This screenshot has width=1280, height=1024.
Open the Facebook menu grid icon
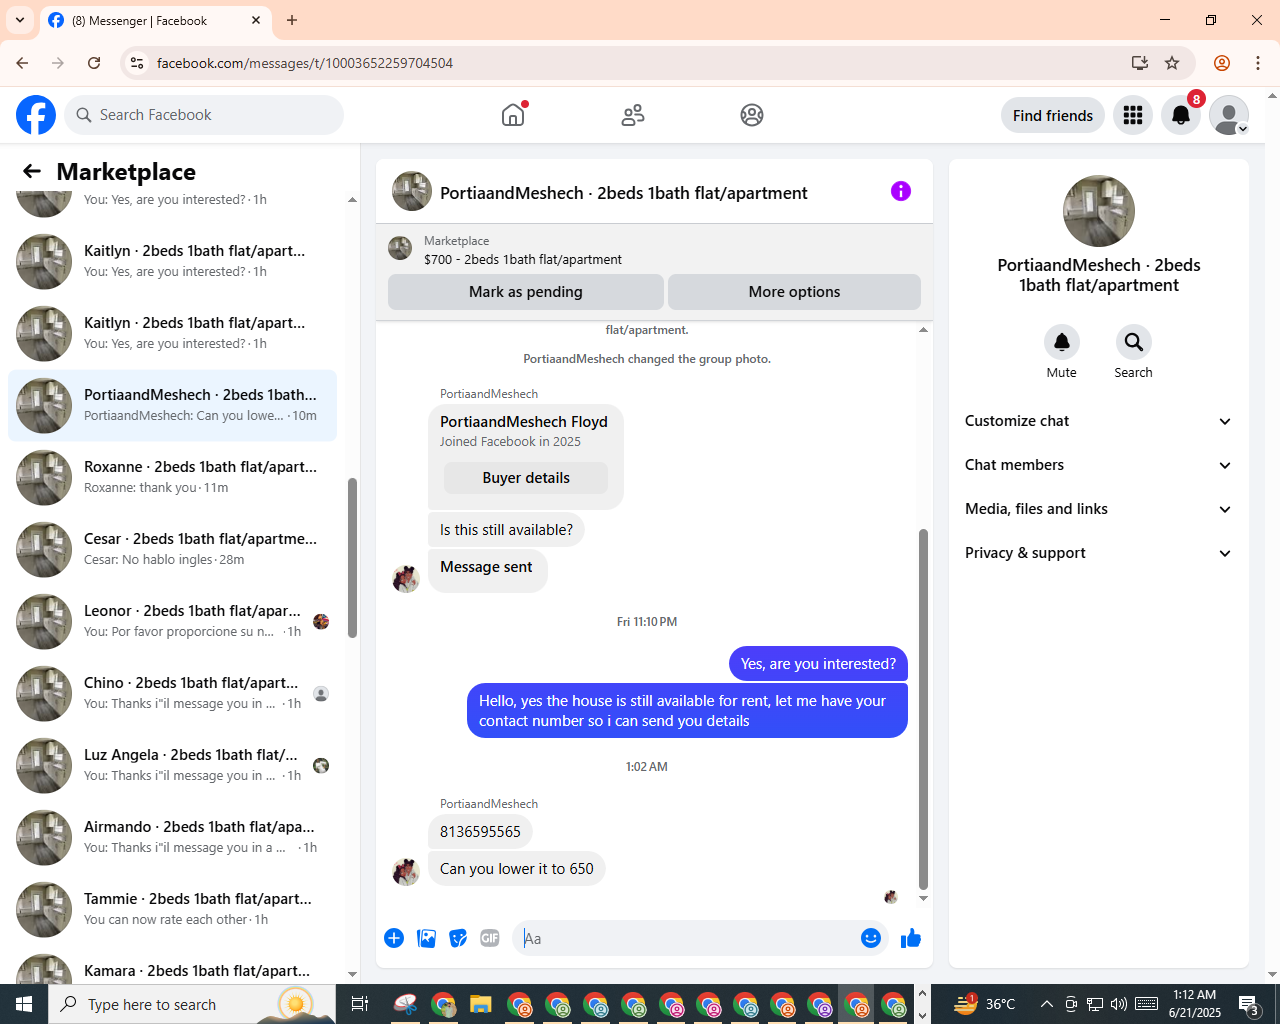pos(1133,115)
